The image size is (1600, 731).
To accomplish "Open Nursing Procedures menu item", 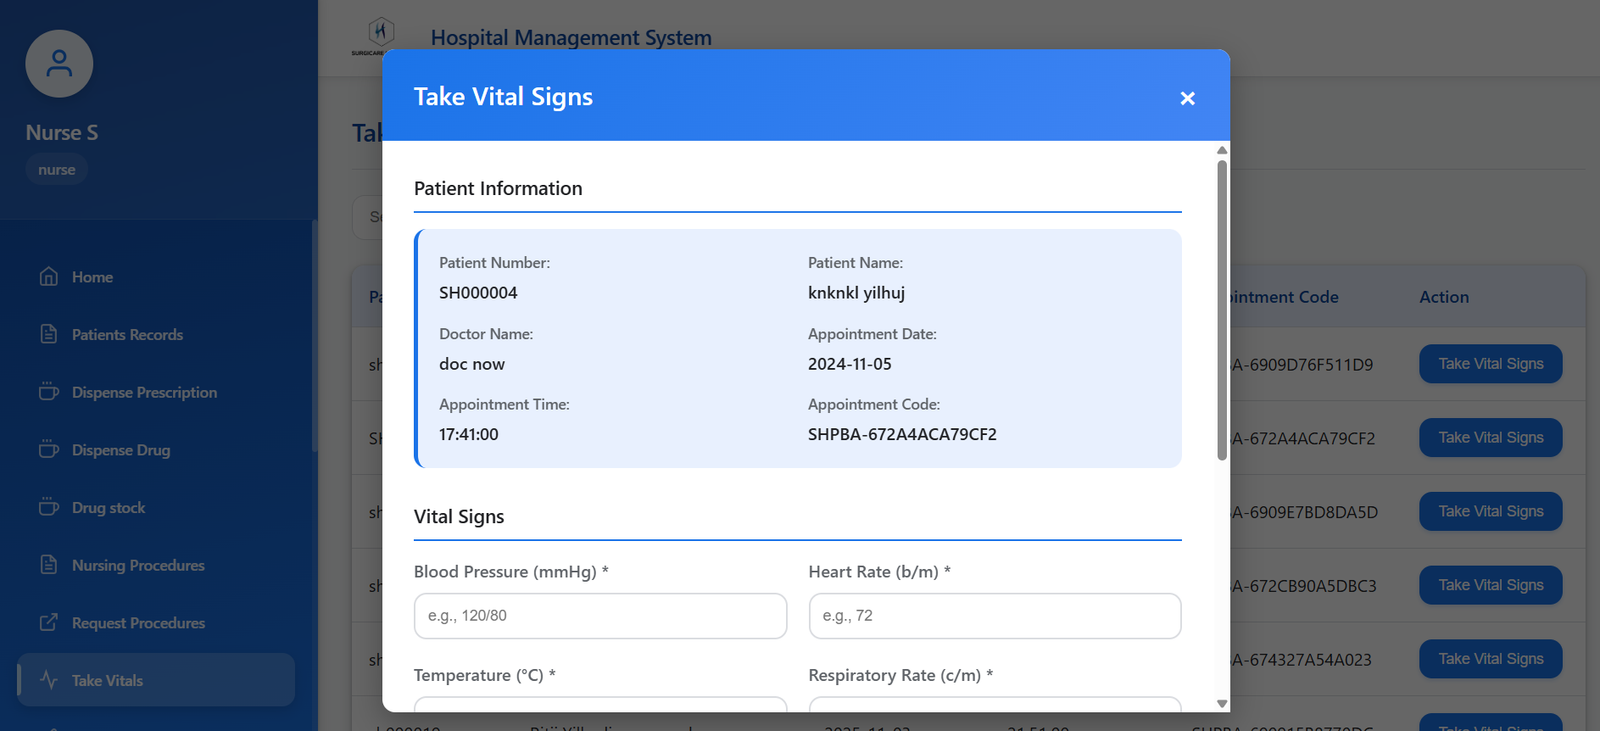I will click(156, 565).
